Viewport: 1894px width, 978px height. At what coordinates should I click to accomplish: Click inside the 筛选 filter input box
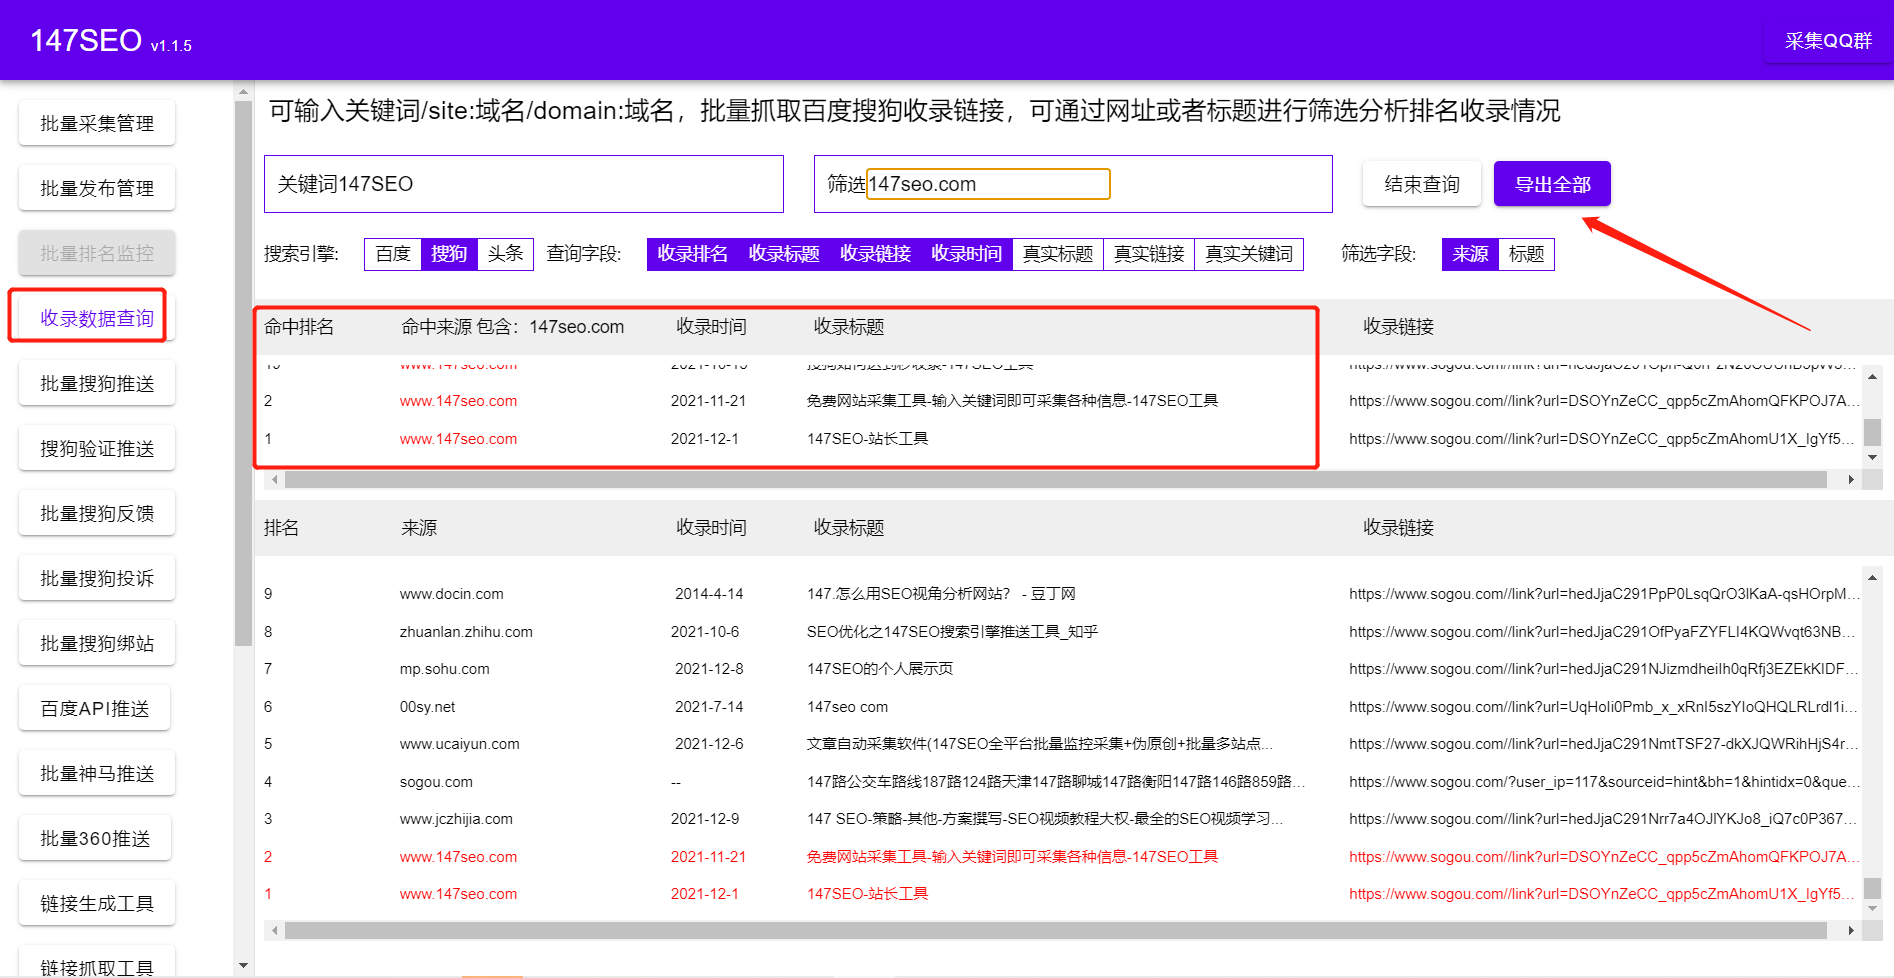pyautogui.click(x=988, y=183)
